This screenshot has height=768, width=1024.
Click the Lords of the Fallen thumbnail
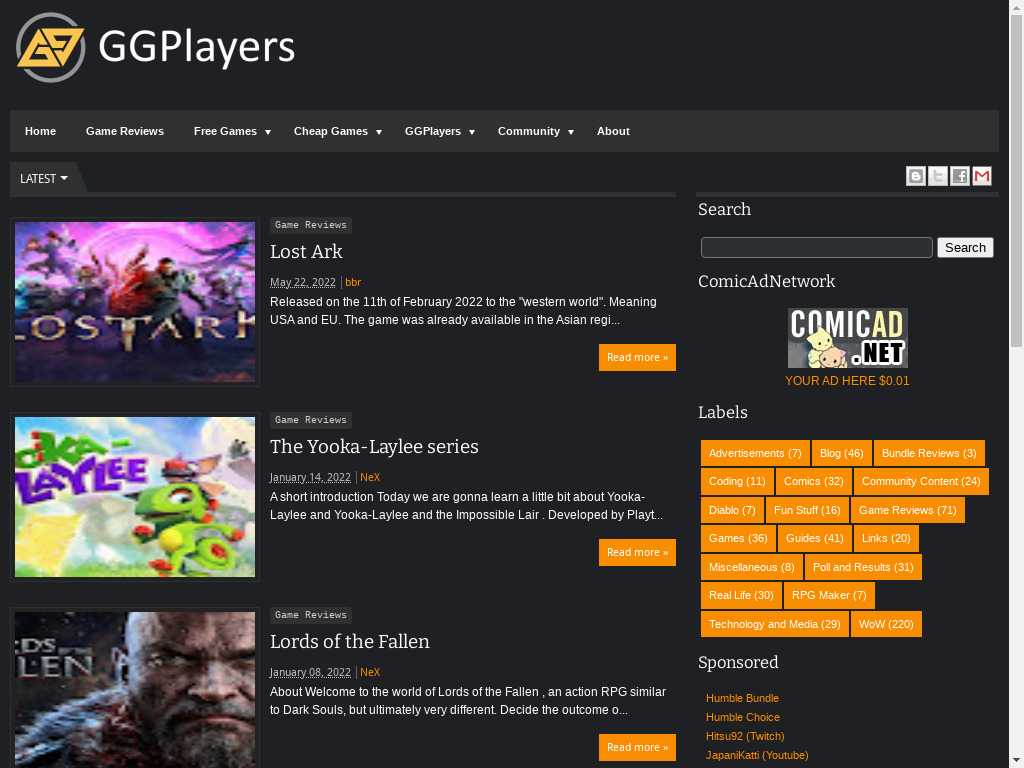coord(135,690)
